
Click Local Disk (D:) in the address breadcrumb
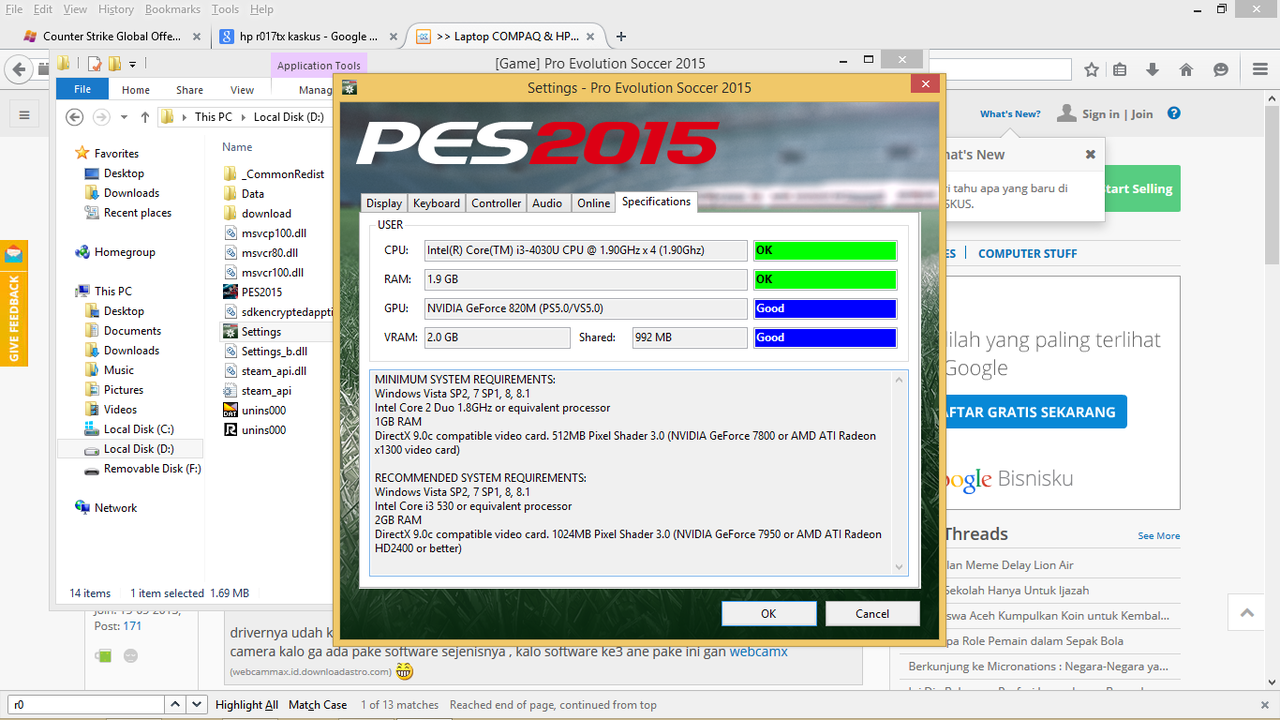[289, 117]
